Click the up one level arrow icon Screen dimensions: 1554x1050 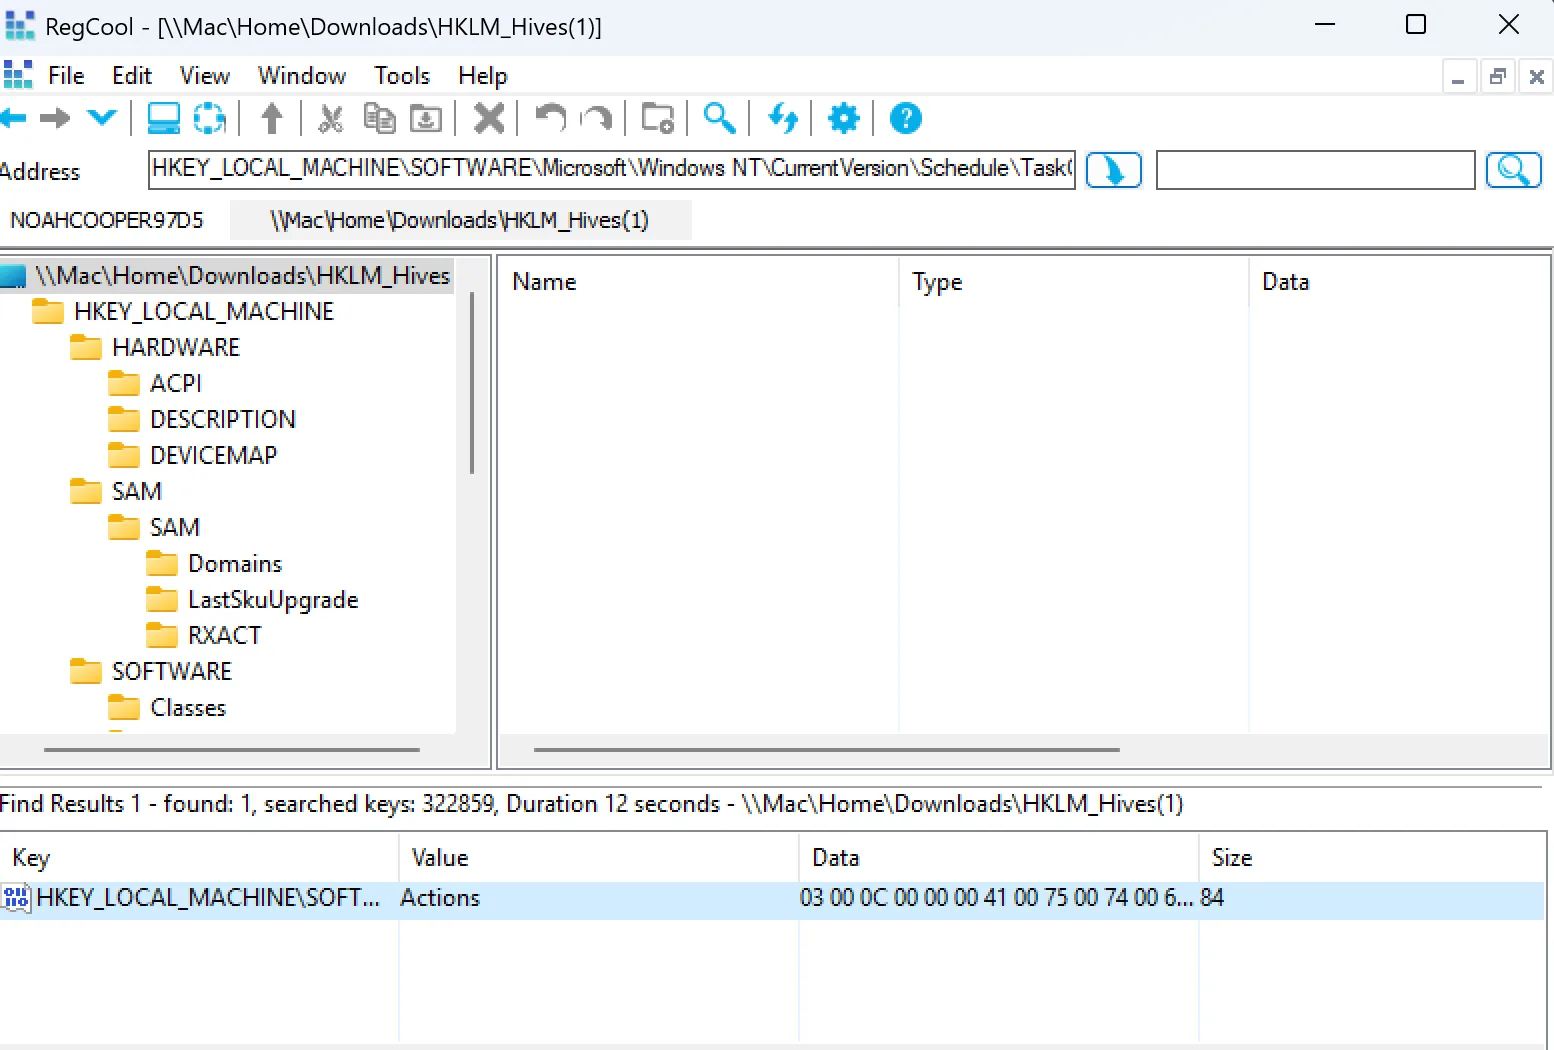pyautogui.click(x=271, y=119)
